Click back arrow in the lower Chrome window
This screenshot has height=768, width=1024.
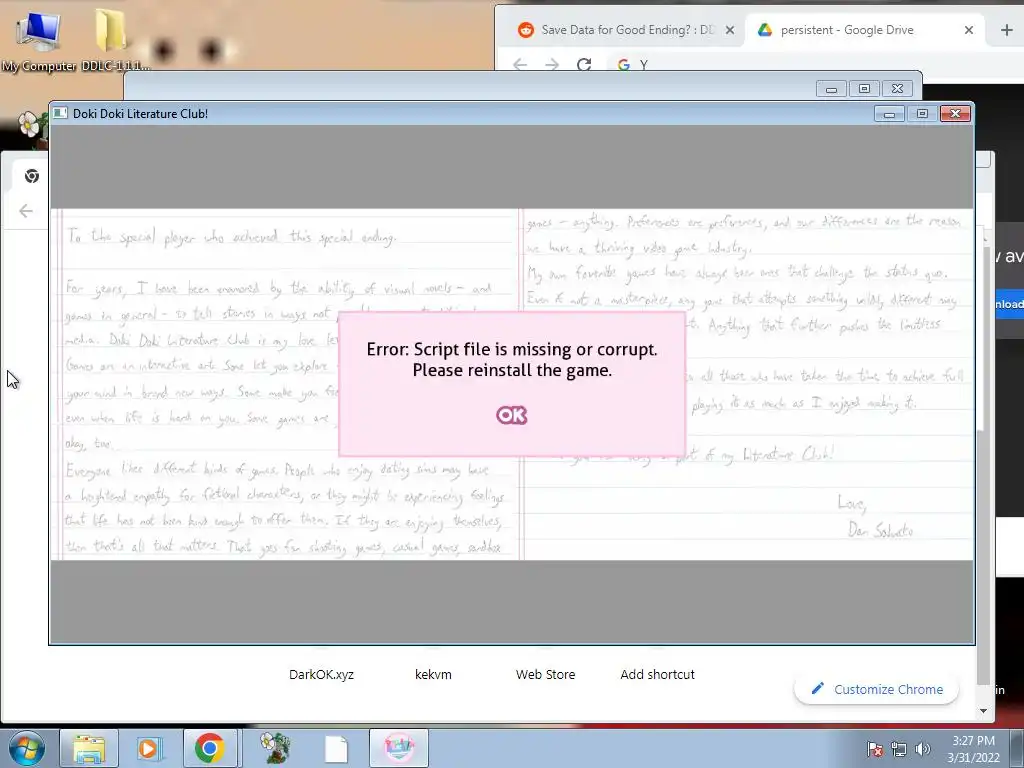coord(25,211)
